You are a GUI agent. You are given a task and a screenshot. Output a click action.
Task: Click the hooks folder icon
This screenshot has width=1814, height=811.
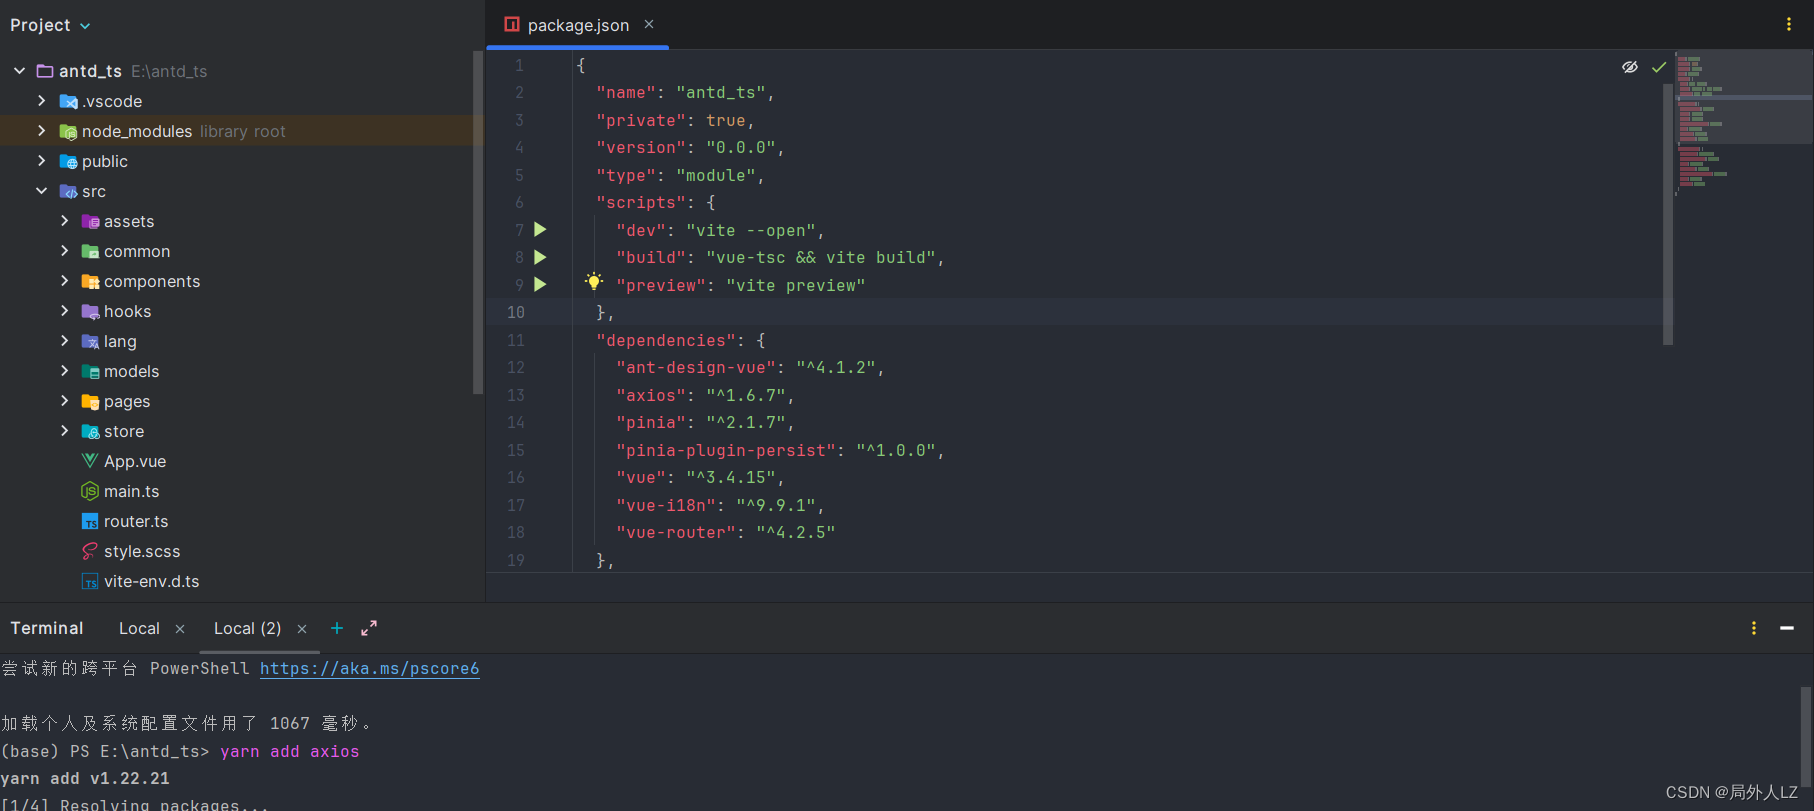coord(90,311)
